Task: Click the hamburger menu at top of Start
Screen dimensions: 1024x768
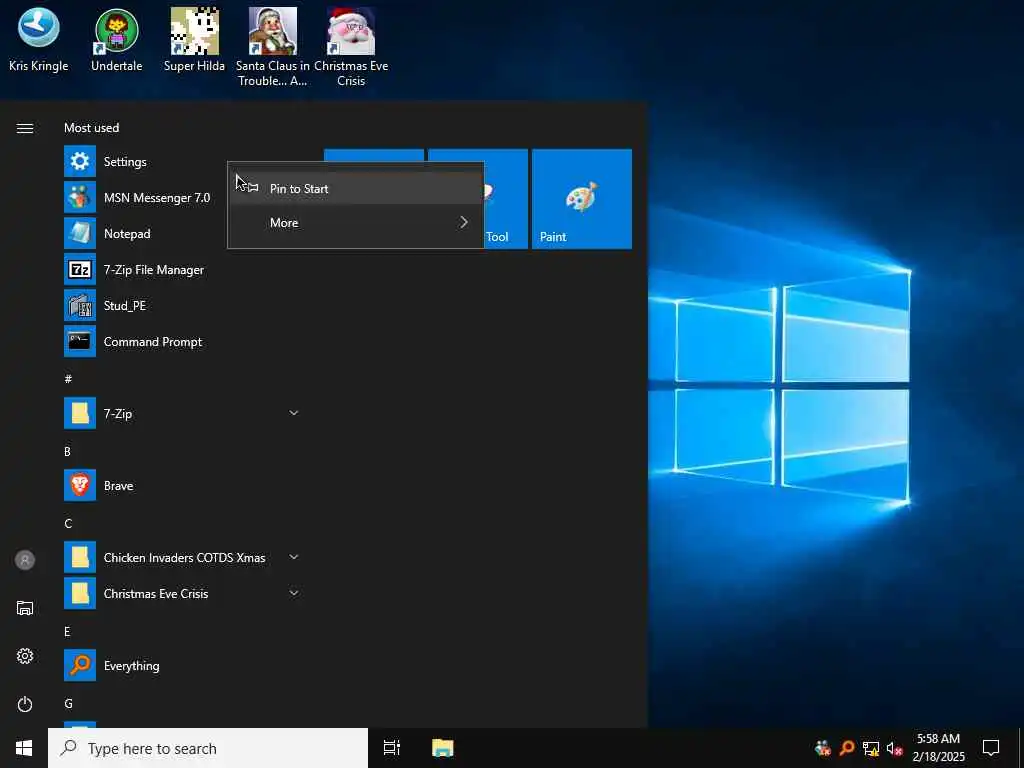Action: pos(25,128)
